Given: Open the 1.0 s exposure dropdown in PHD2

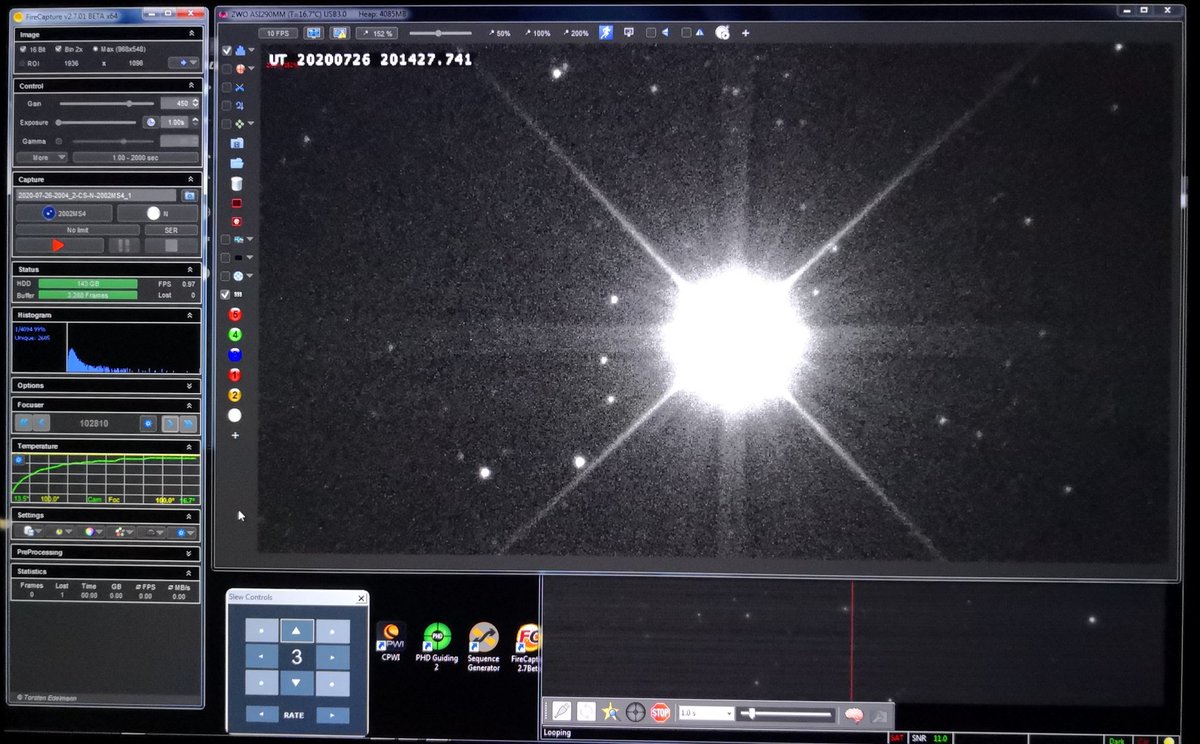Looking at the screenshot, I should pyautogui.click(x=729, y=711).
